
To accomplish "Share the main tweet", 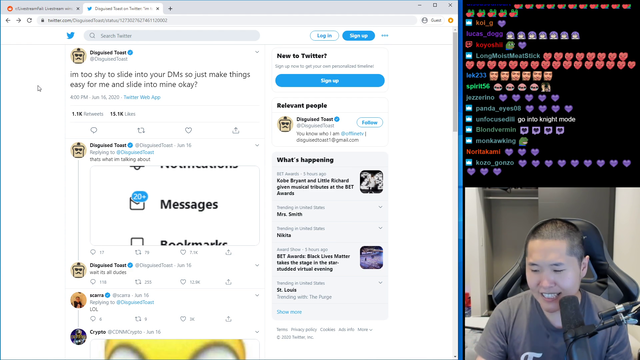I will 236,130.
